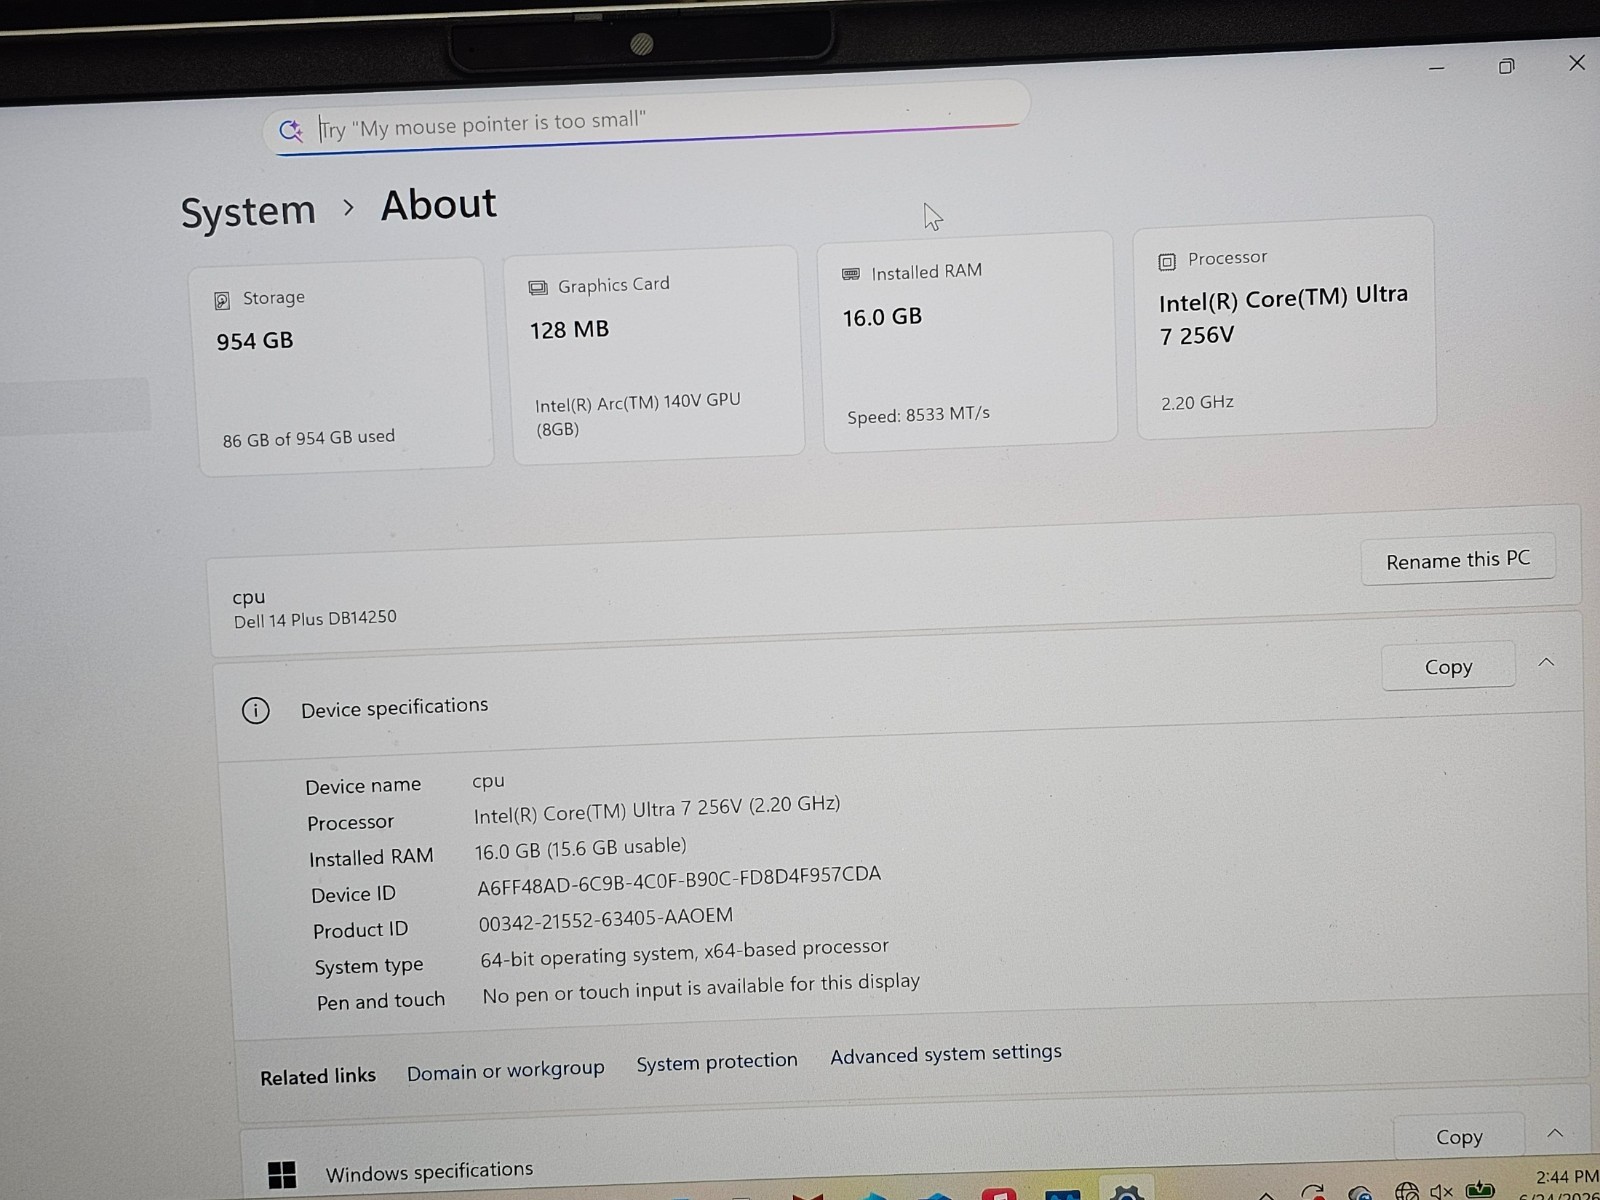Open the Settings gear taskbar icon
The width and height of the screenshot is (1600, 1200).
(x=1127, y=1192)
